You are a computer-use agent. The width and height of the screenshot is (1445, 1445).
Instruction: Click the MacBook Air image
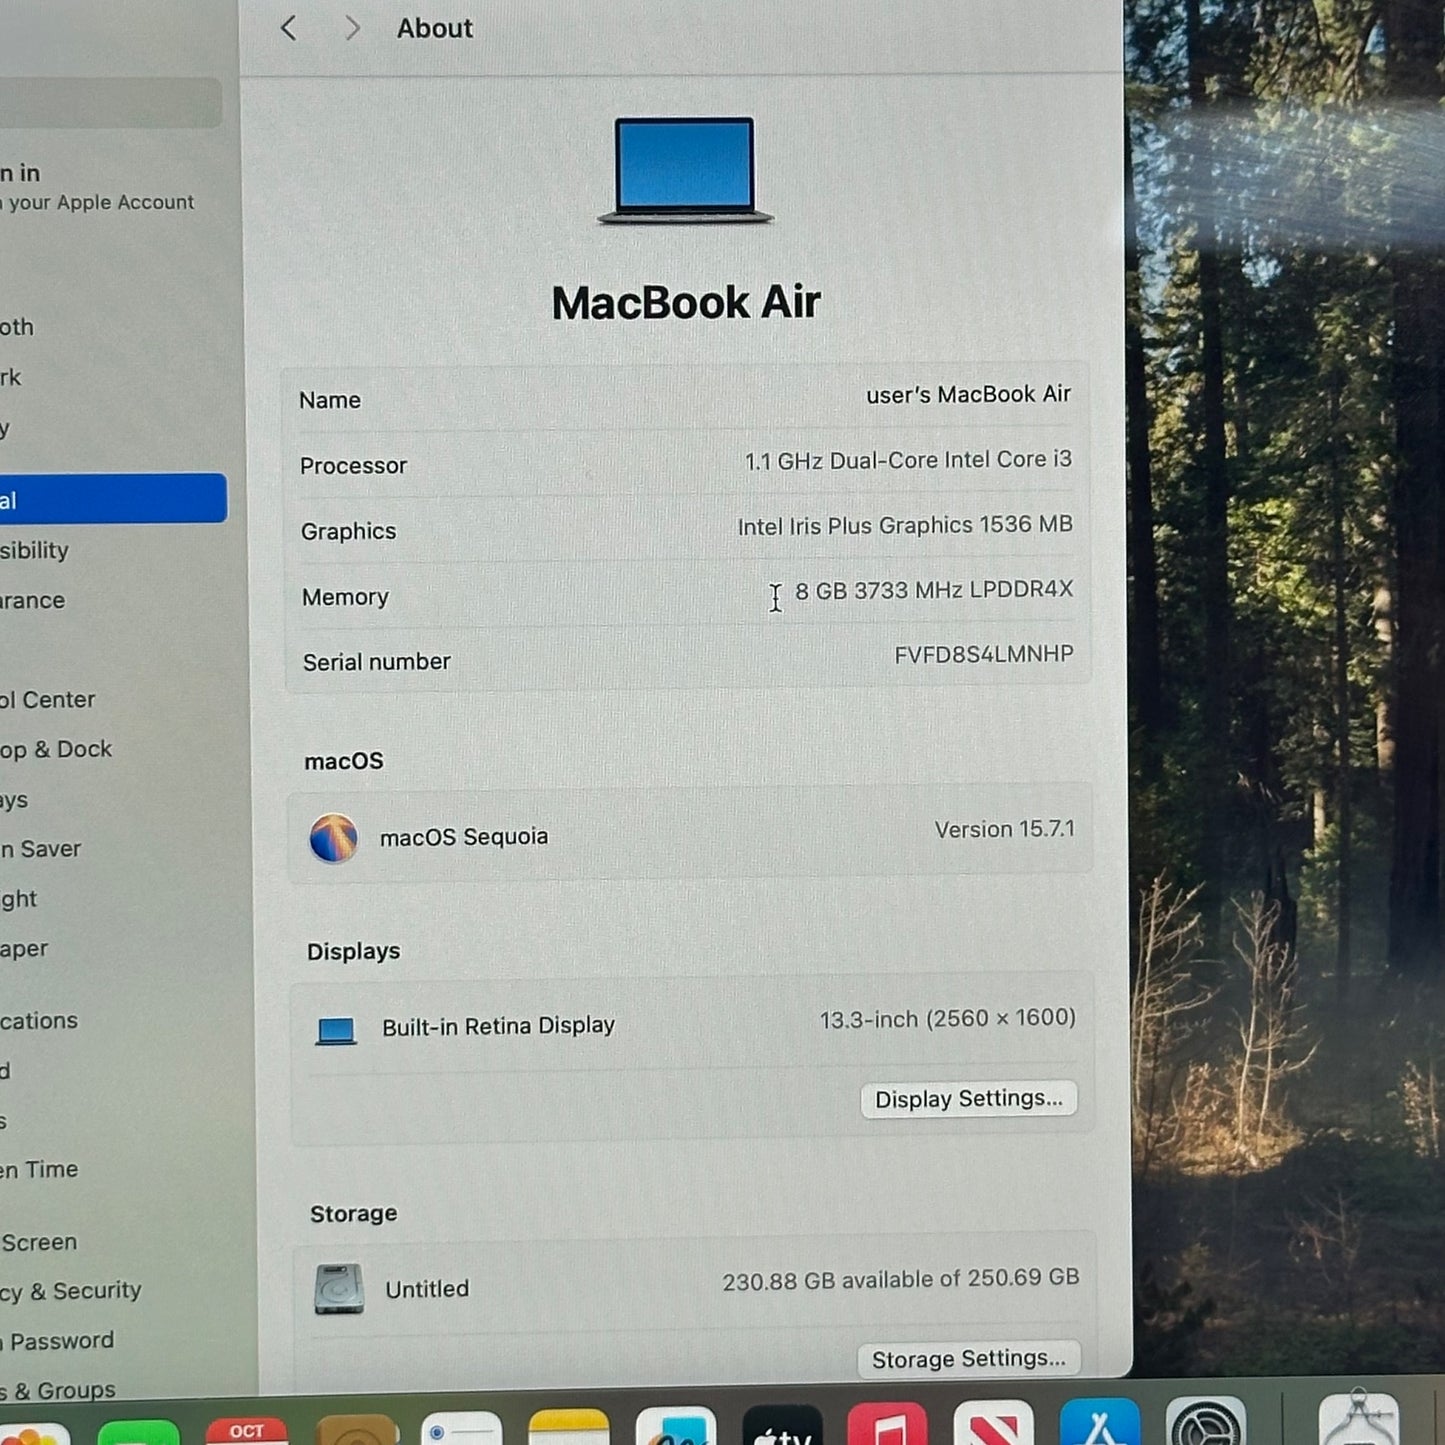[x=685, y=171]
